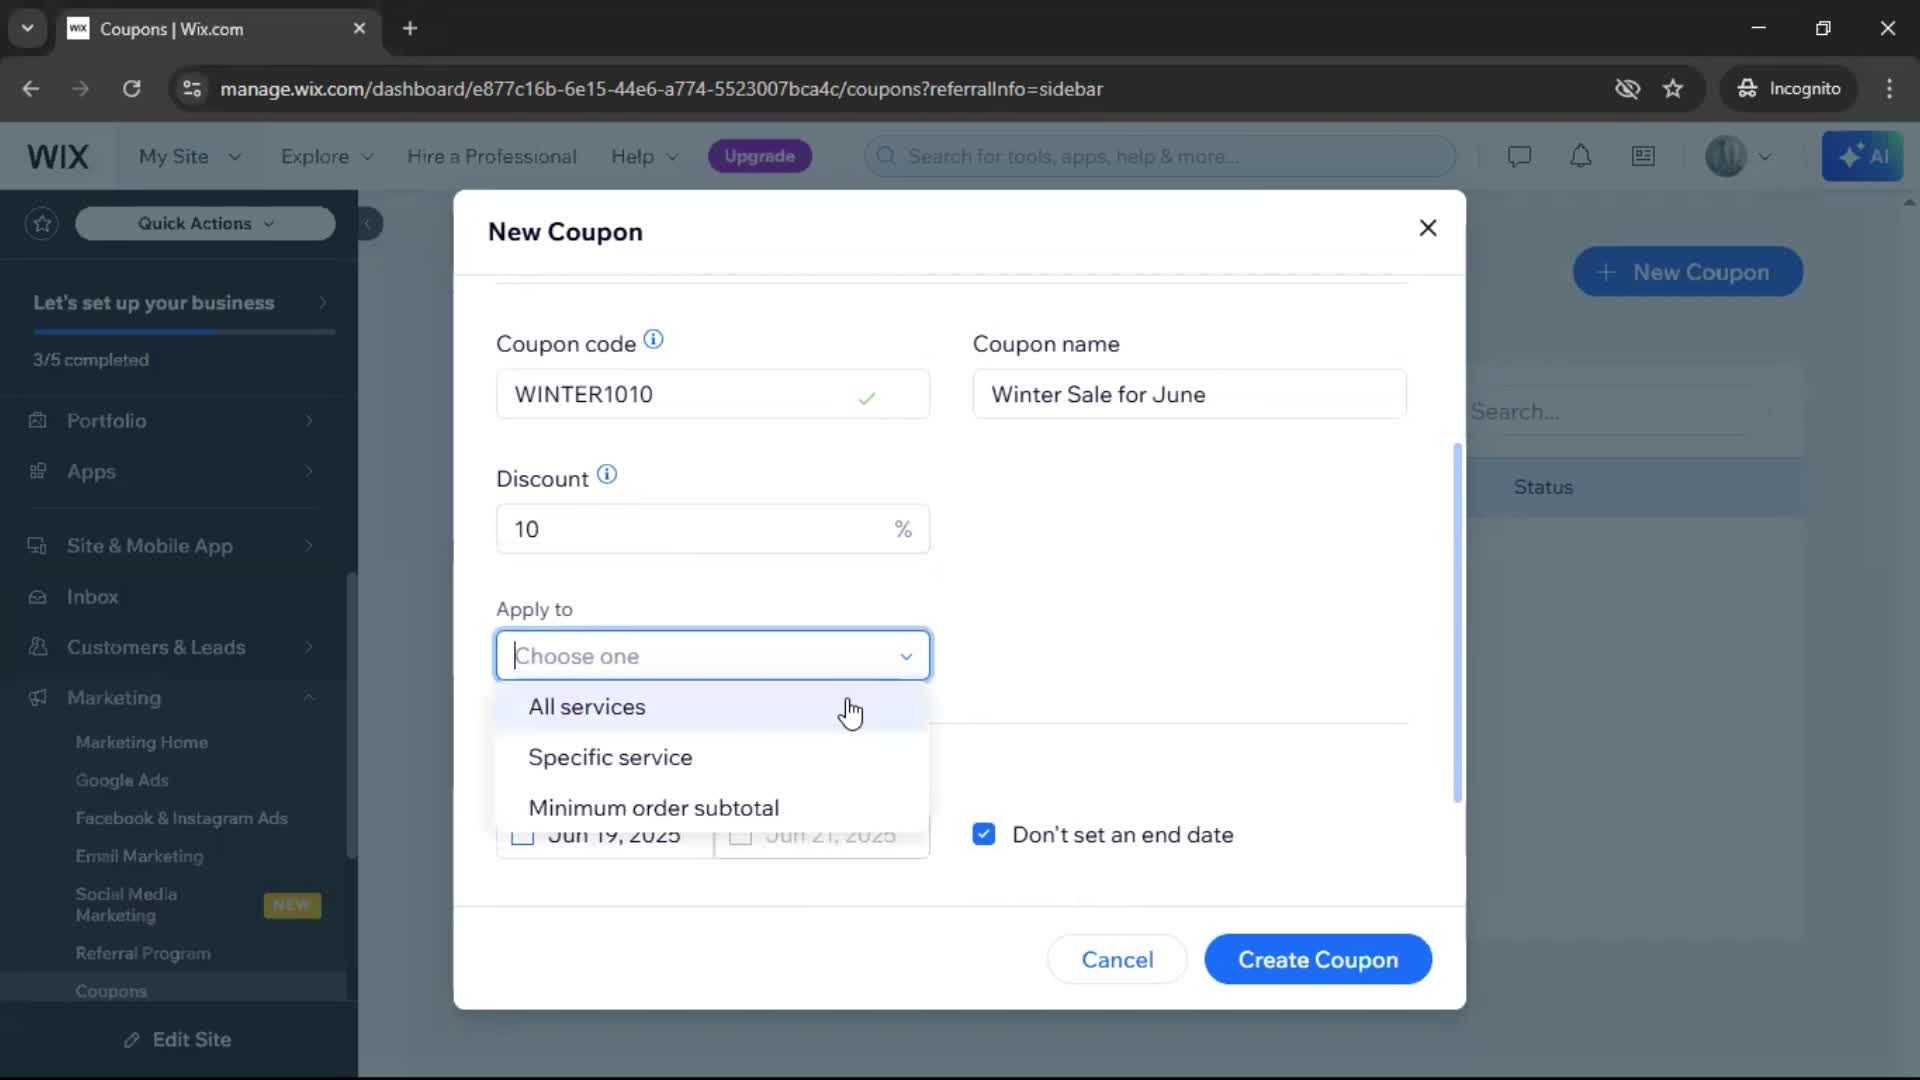Screen dimensions: 1920x1080
Task: Click the Discount value field
Action: [x=713, y=529]
